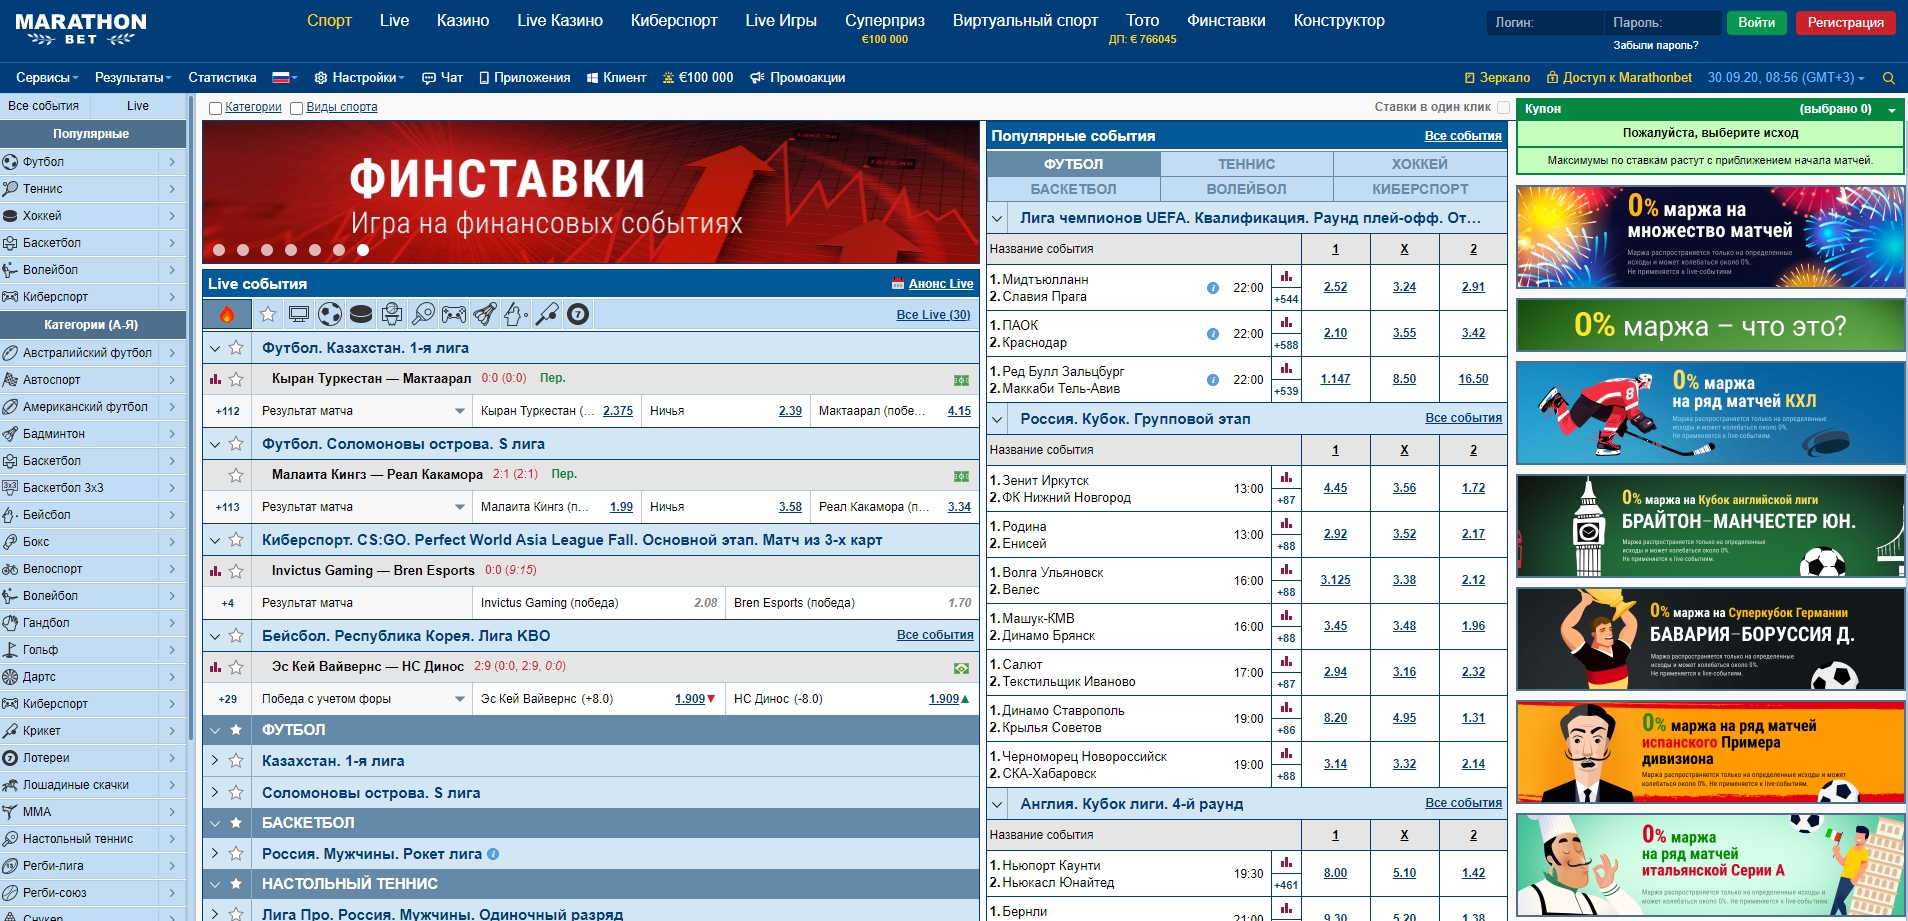Image resolution: width=1908 pixels, height=921 pixels.
Task: Open the Забыли пароль? link
Action: point(1655,45)
